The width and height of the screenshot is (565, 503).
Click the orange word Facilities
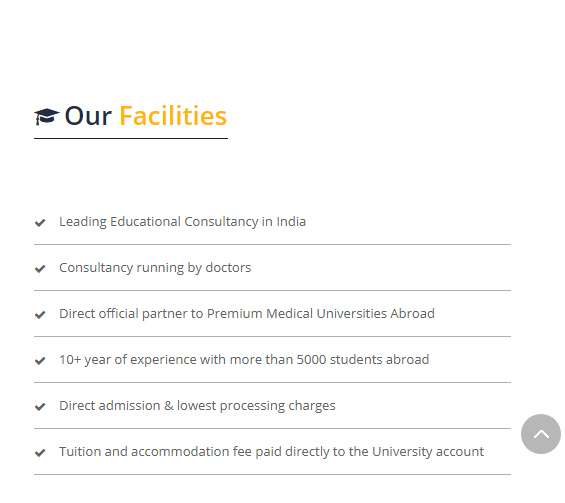pyautogui.click(x=173, y=116)
